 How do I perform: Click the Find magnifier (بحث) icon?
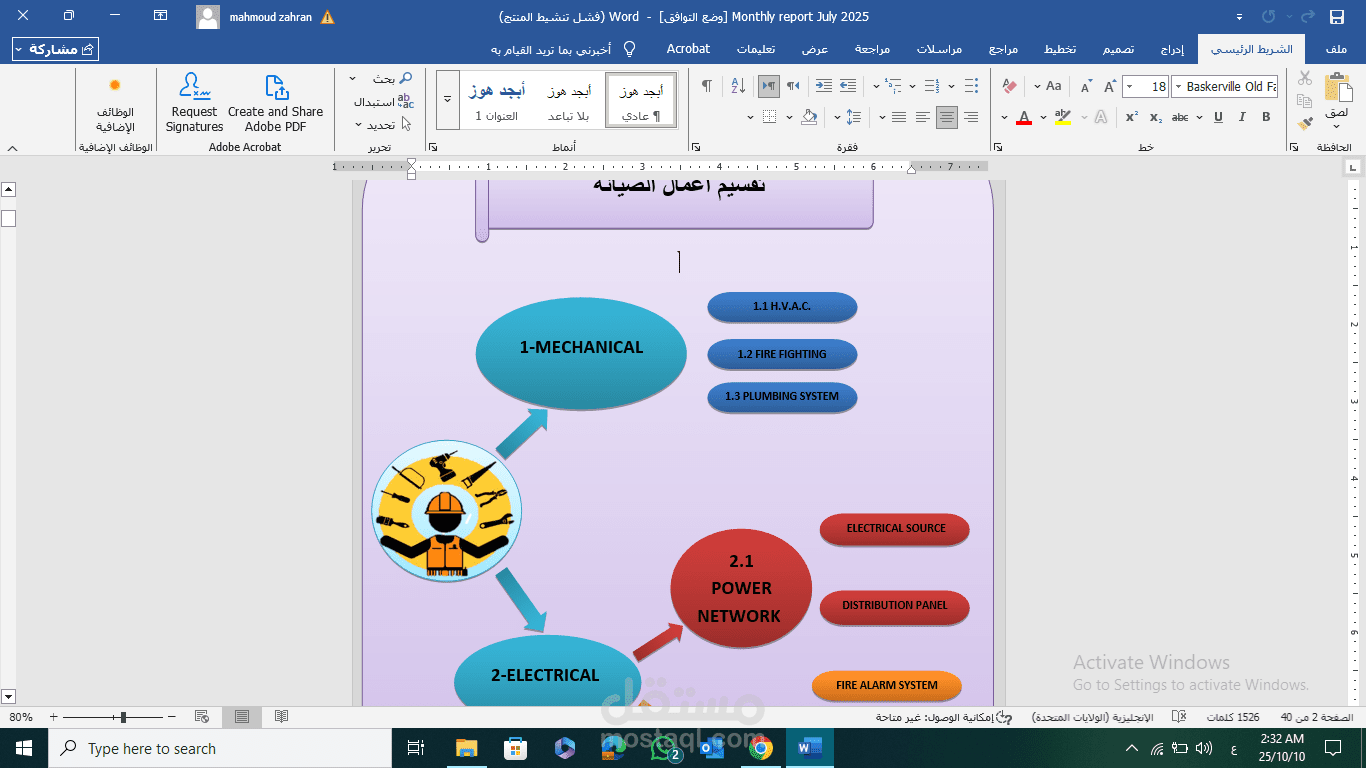pyautogui.click(x=405, y=78)
